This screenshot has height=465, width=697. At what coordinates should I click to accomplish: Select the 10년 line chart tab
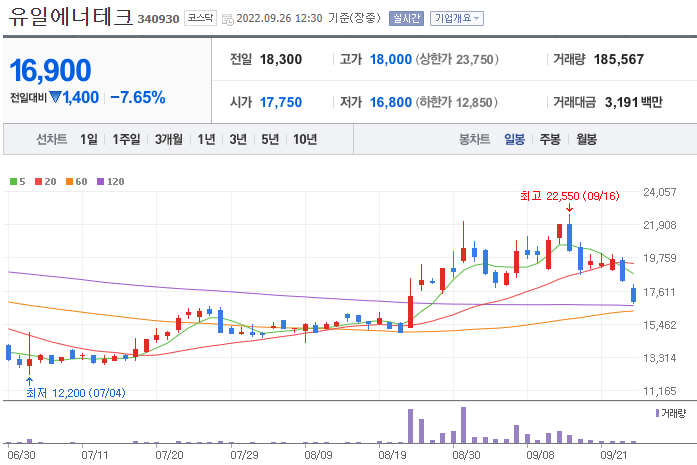pyautogui.click(x=305, y=140)
